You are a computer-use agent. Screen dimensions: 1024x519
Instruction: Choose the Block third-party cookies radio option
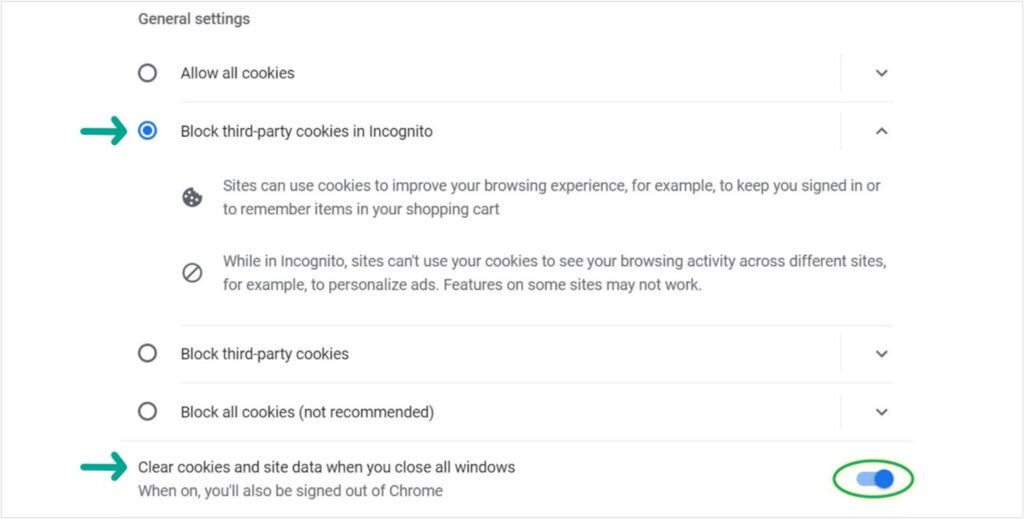coord(148,353)
